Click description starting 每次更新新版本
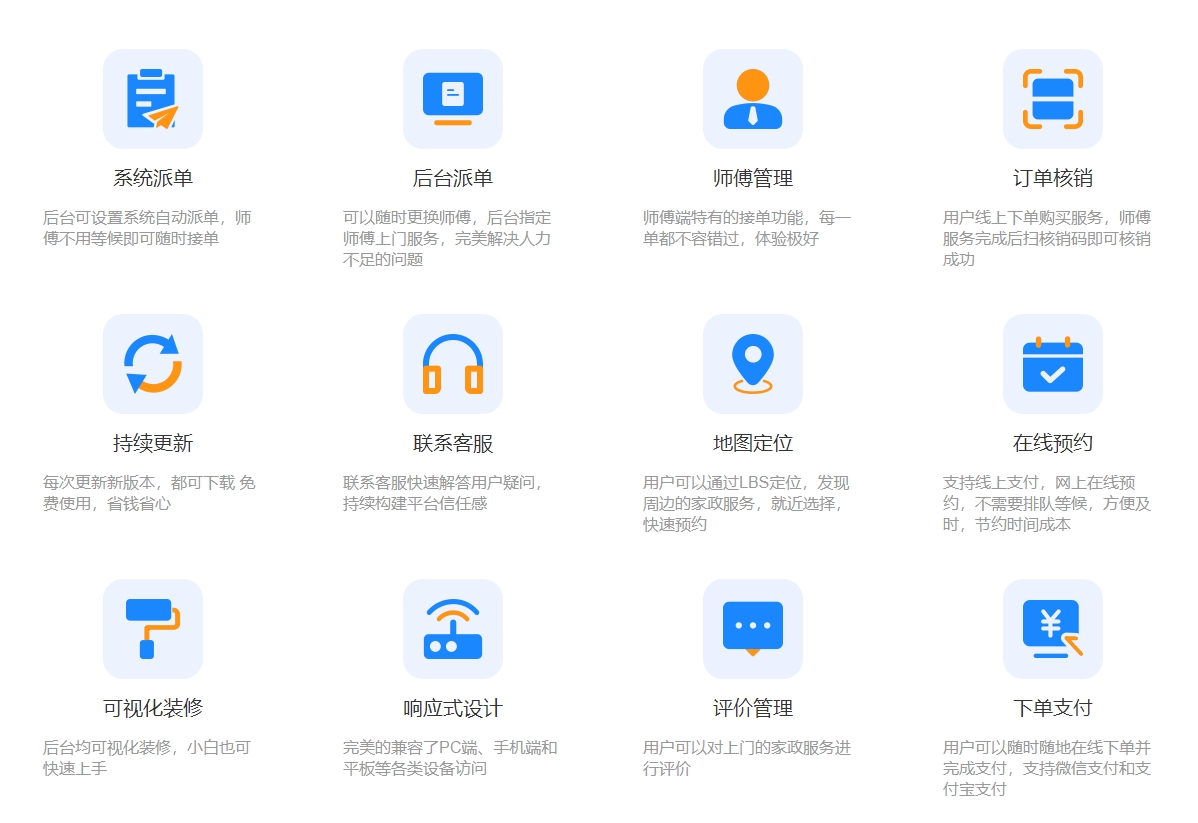 point(149,493)
